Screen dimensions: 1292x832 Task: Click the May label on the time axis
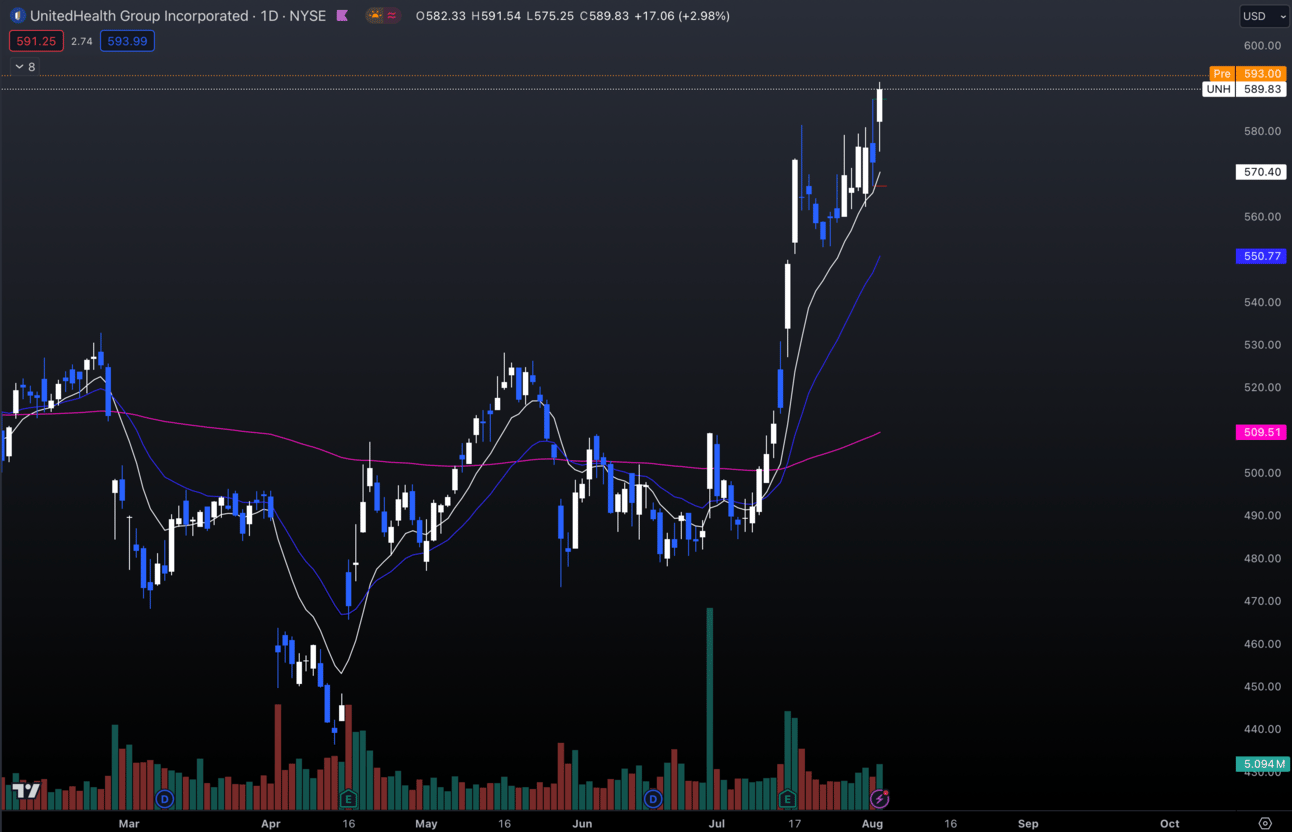click(427, 824)
